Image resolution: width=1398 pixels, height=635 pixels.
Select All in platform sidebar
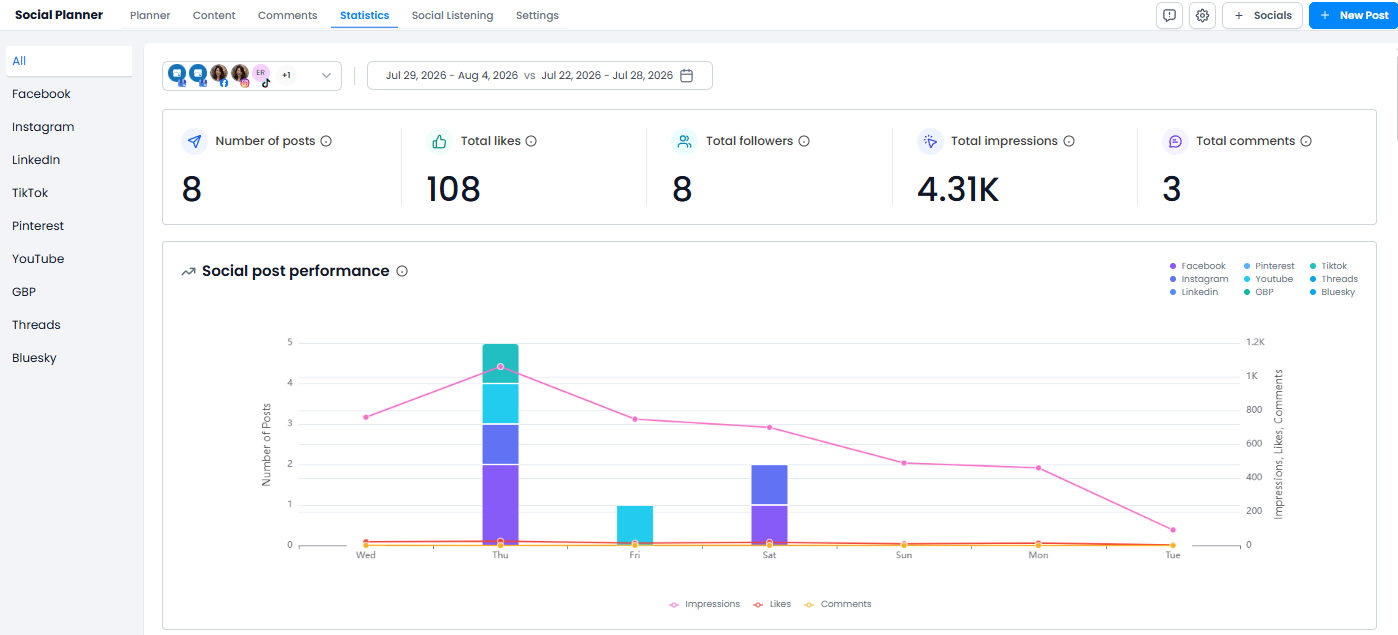pyautogui.click(x=69, y=61)
